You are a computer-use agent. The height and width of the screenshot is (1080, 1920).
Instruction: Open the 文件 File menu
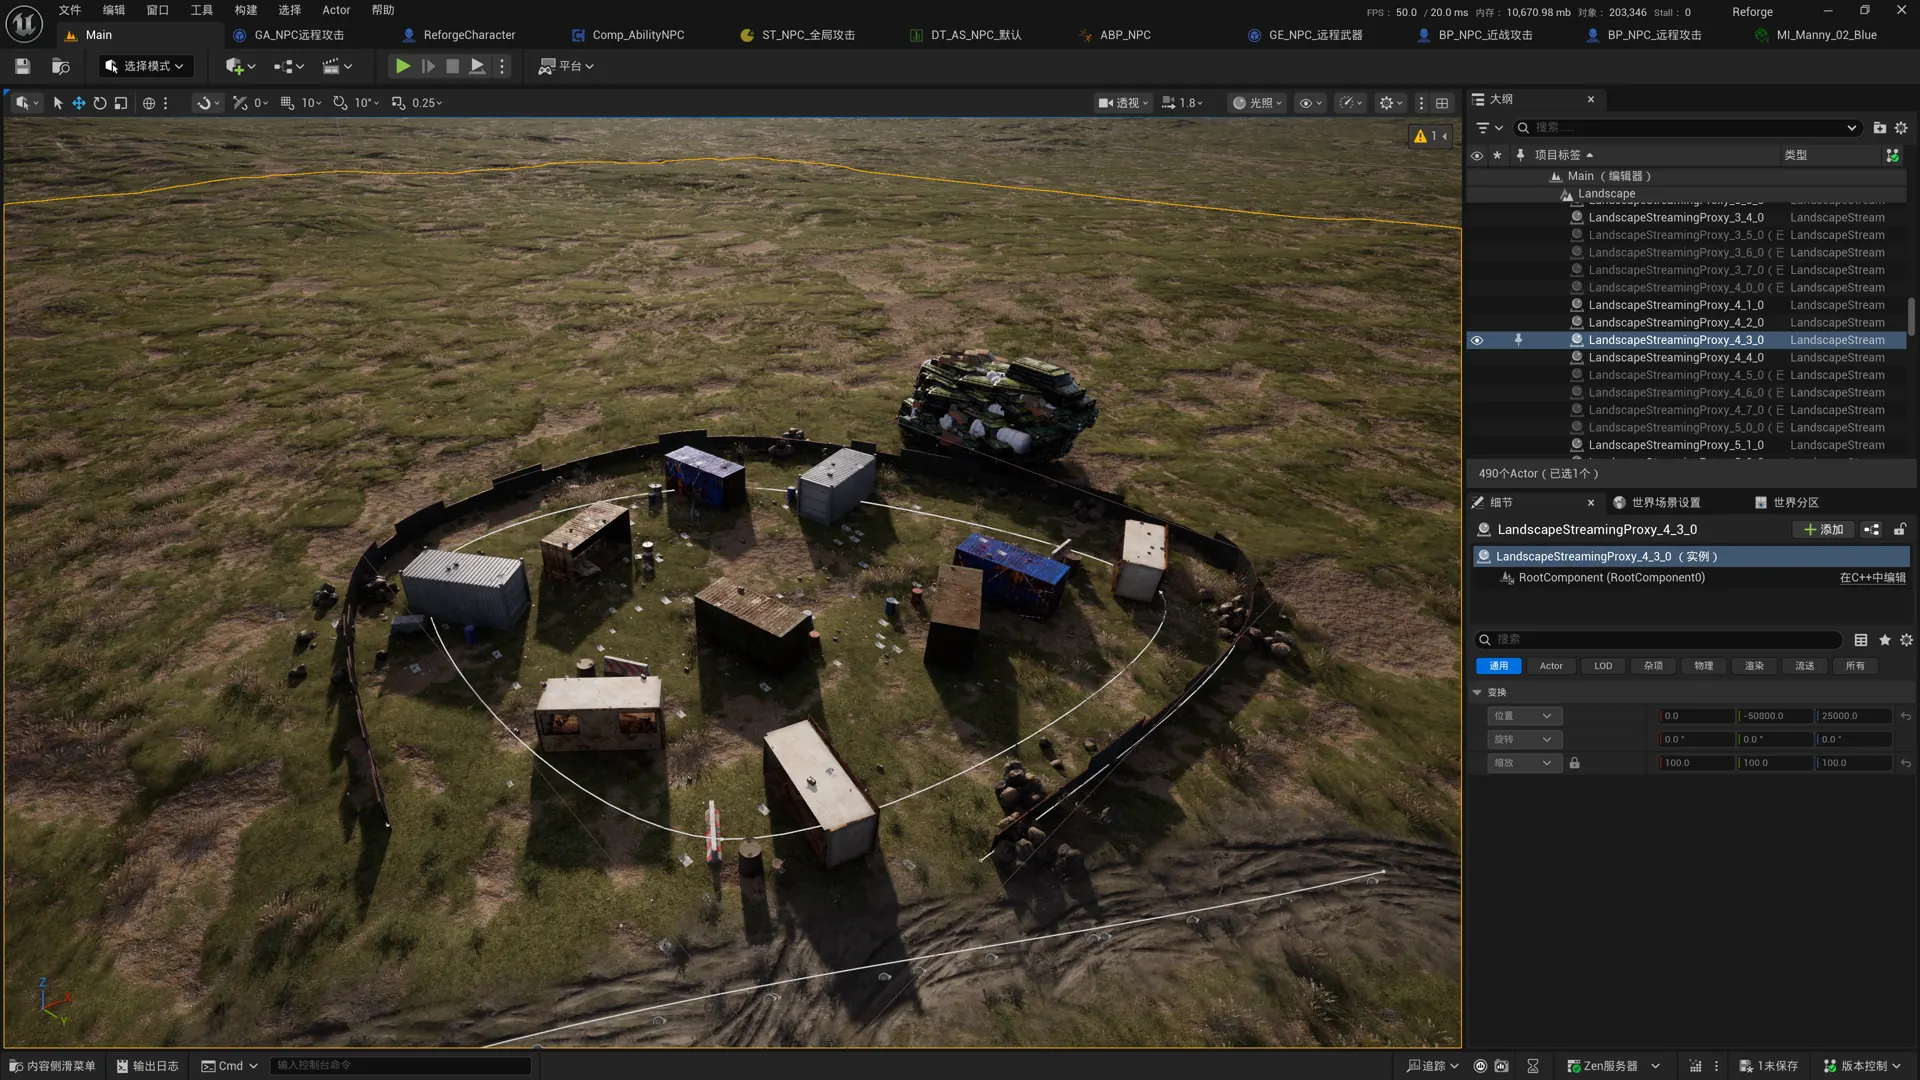click(x=70, y=10)
